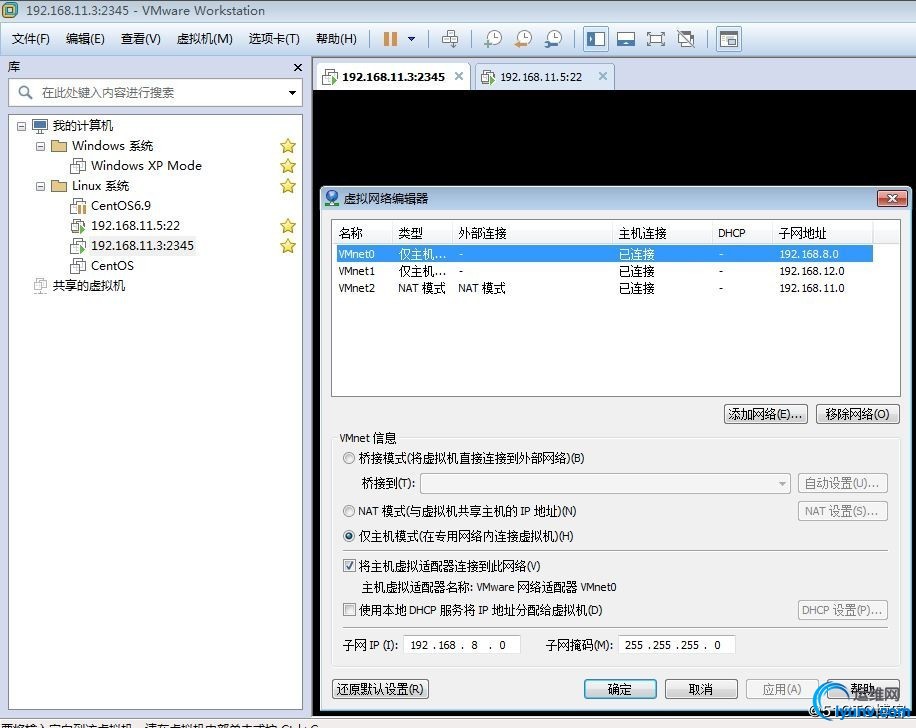Toggle 将主机虚拟适配器连接到此网络 checkbox
Image resolution: width=916 pixels, height=728 pixels.
point(349,566)
